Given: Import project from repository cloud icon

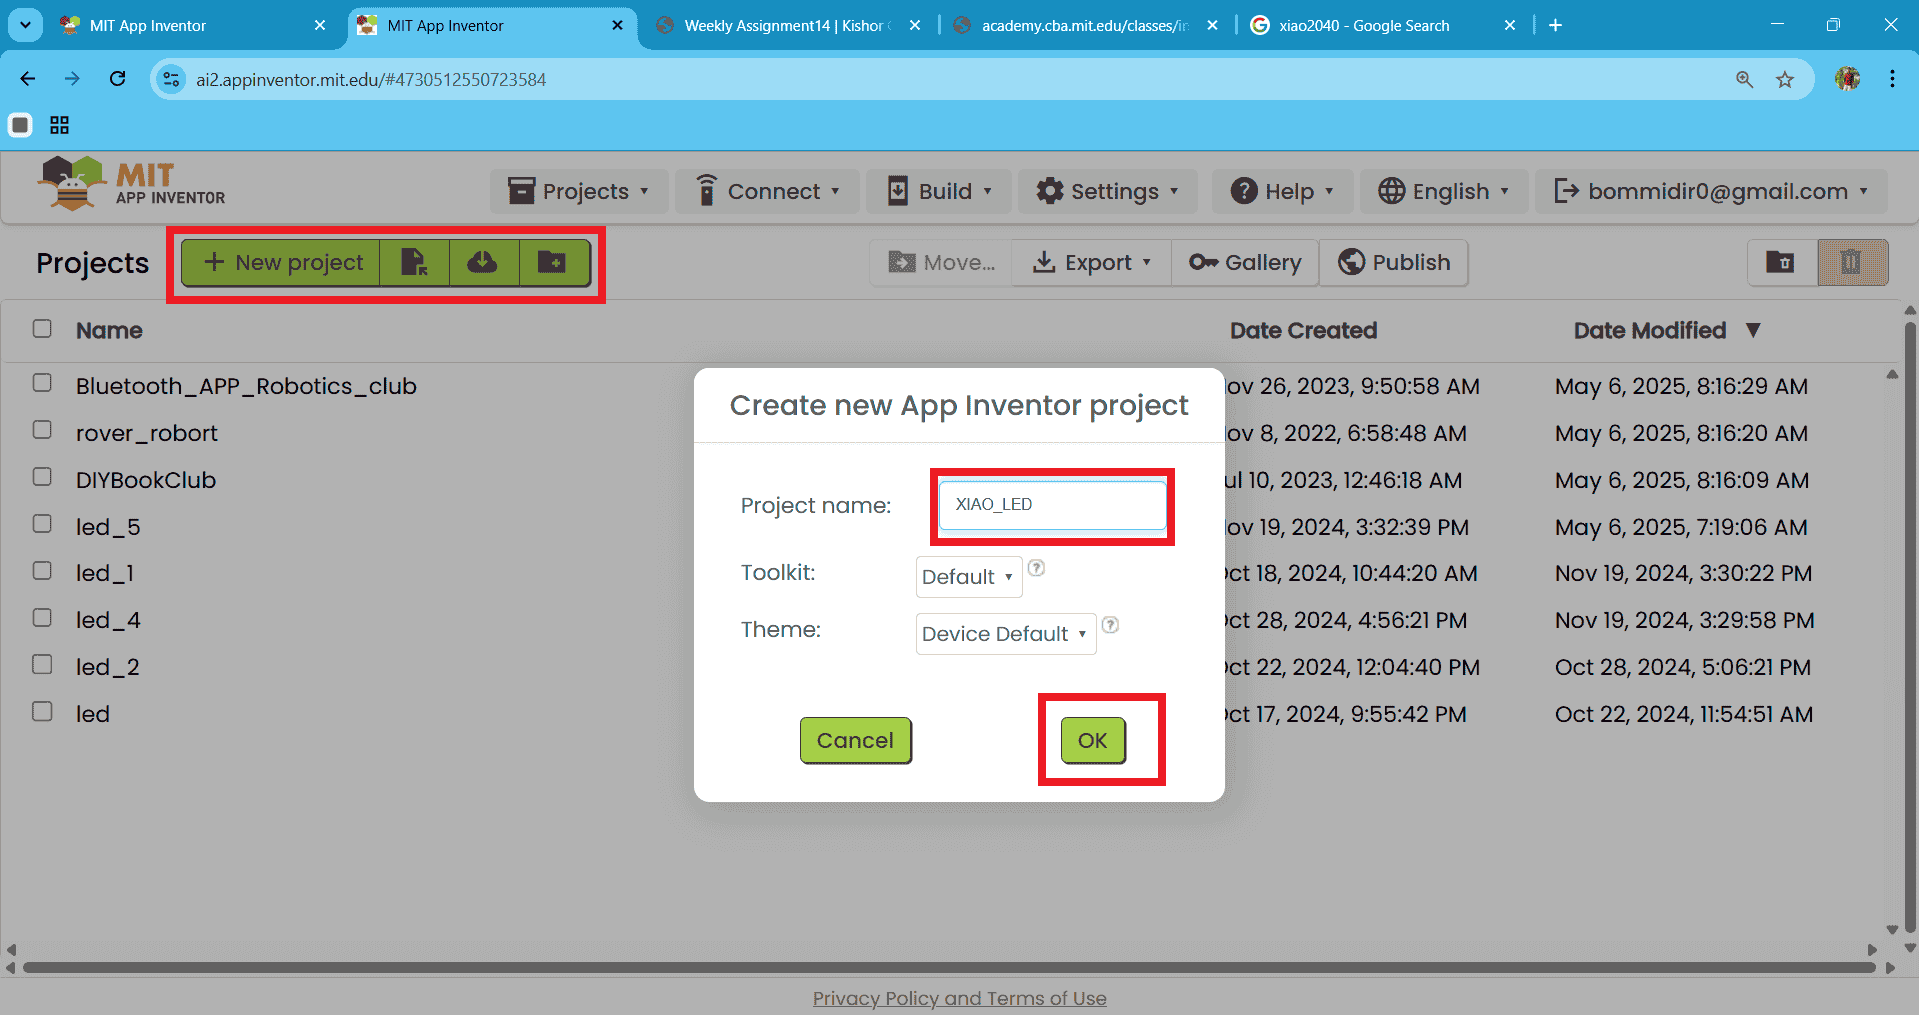Looking at the screenshot, I should 483,263.
